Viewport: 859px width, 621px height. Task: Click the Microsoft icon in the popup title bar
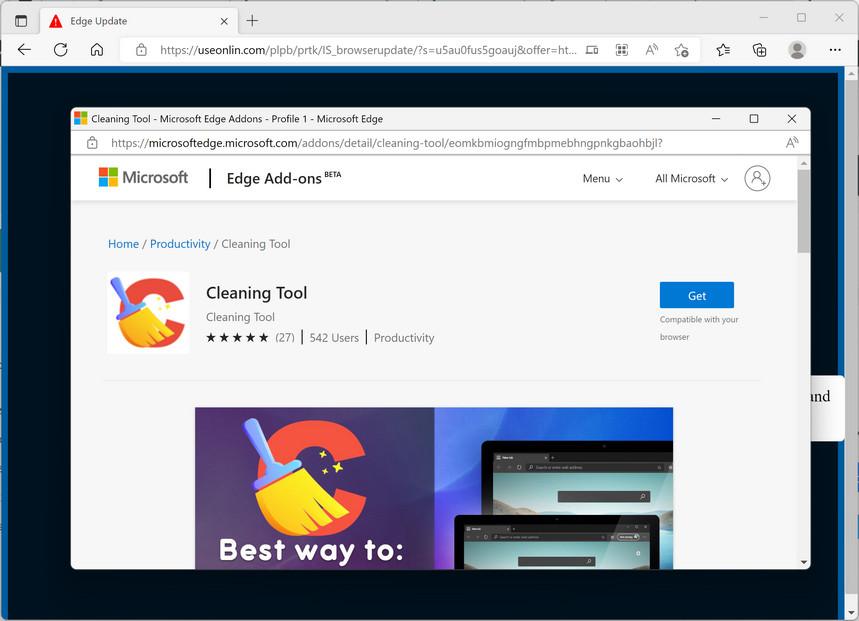81,118
